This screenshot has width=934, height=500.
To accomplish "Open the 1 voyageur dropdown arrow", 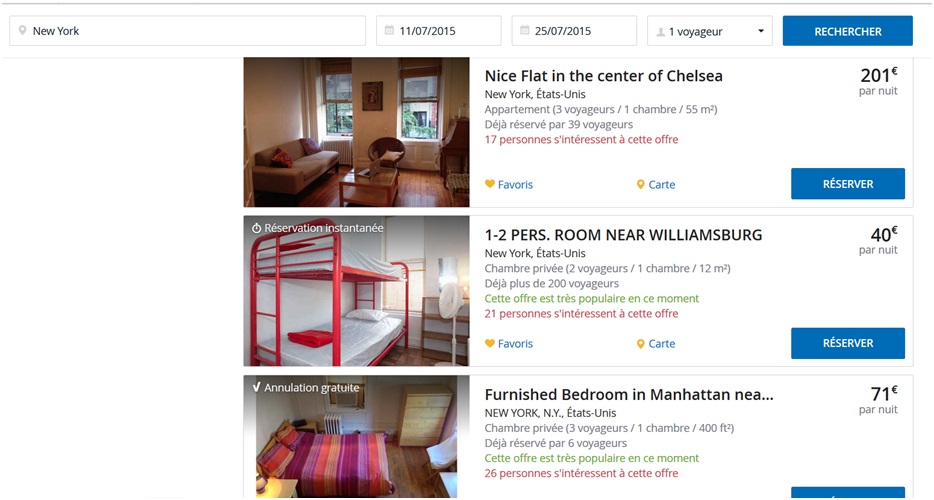I will pos(761,31).
